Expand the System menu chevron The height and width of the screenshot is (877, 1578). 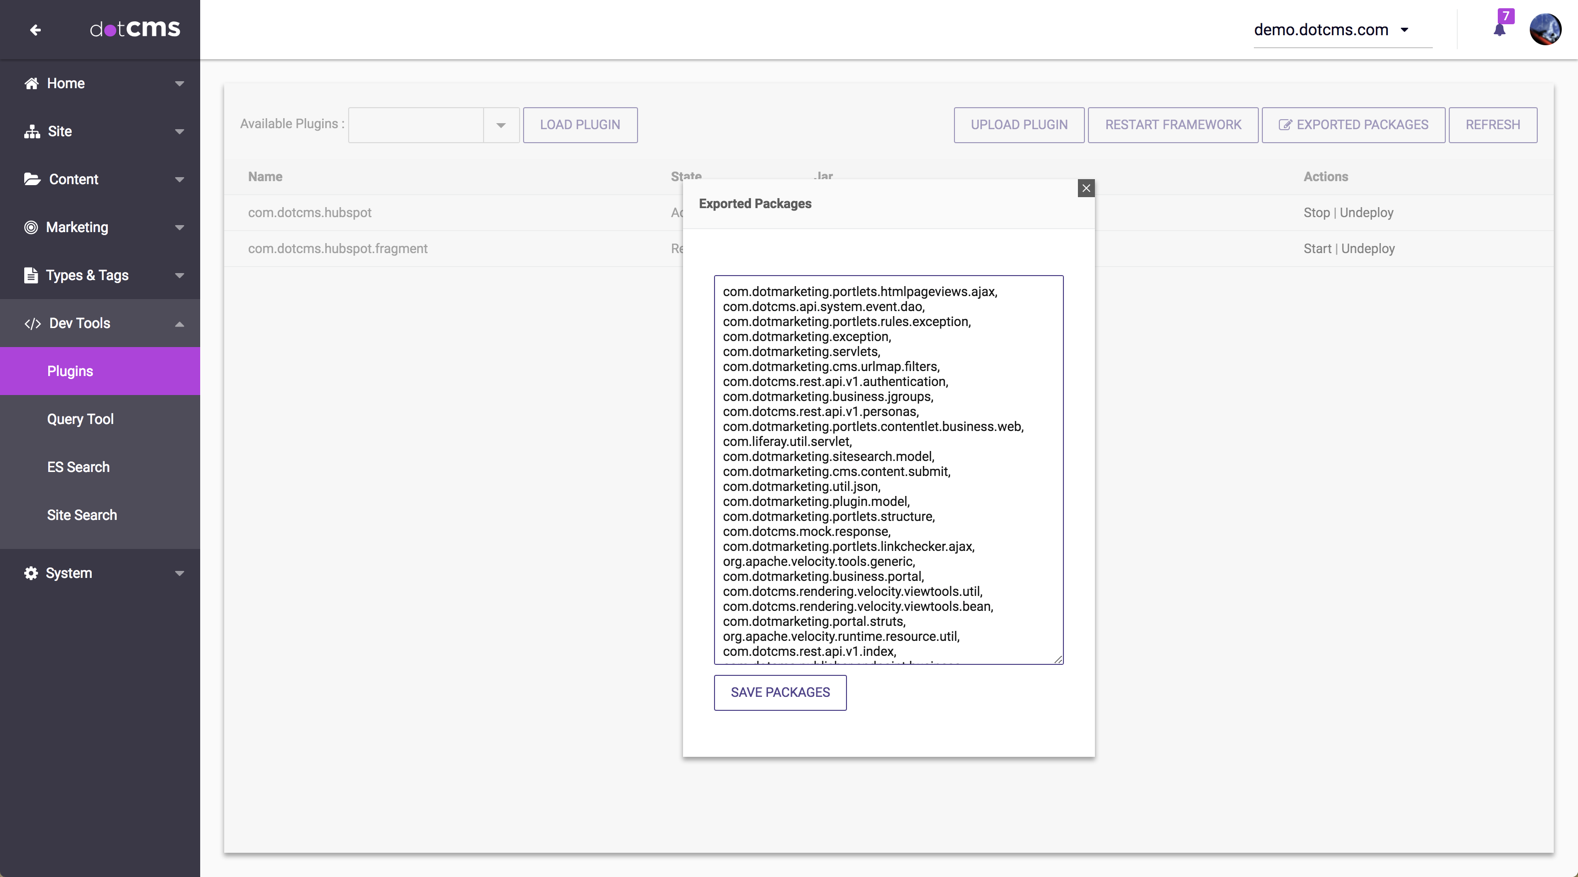[x=179, y=573]
